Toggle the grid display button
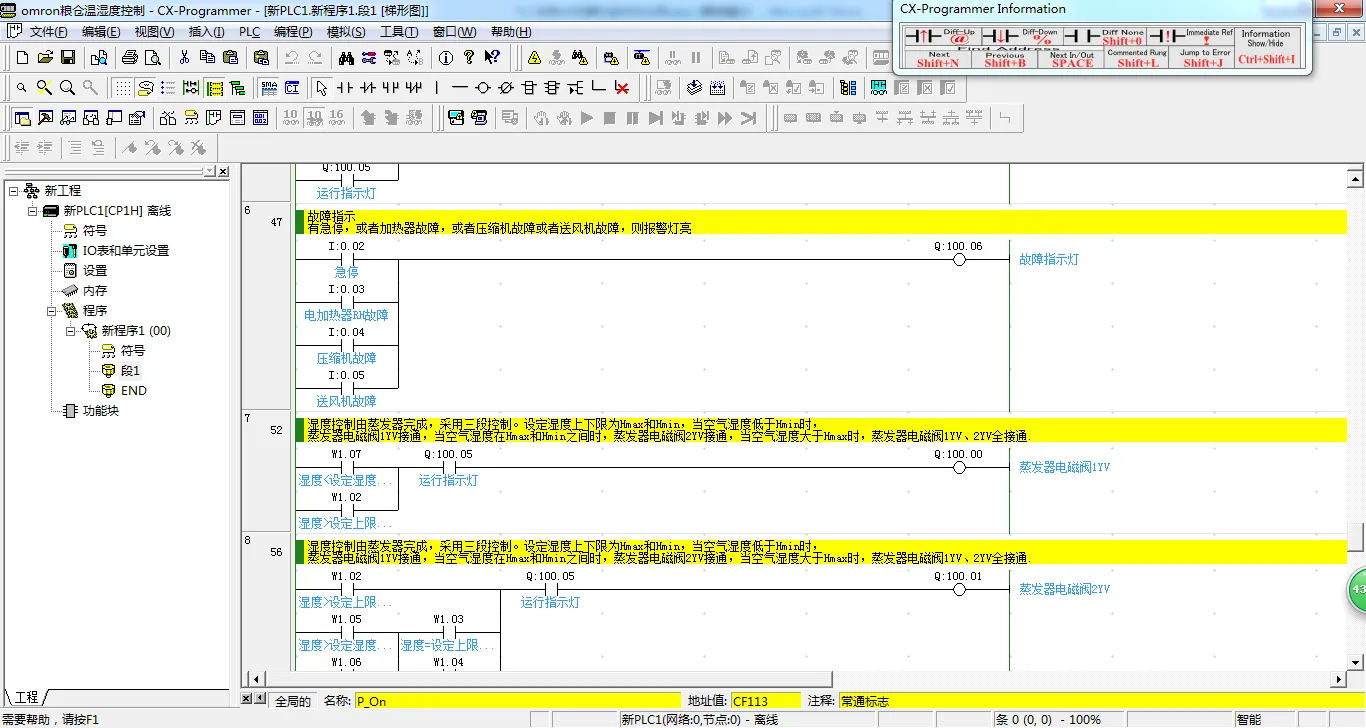 click(122, 88)
